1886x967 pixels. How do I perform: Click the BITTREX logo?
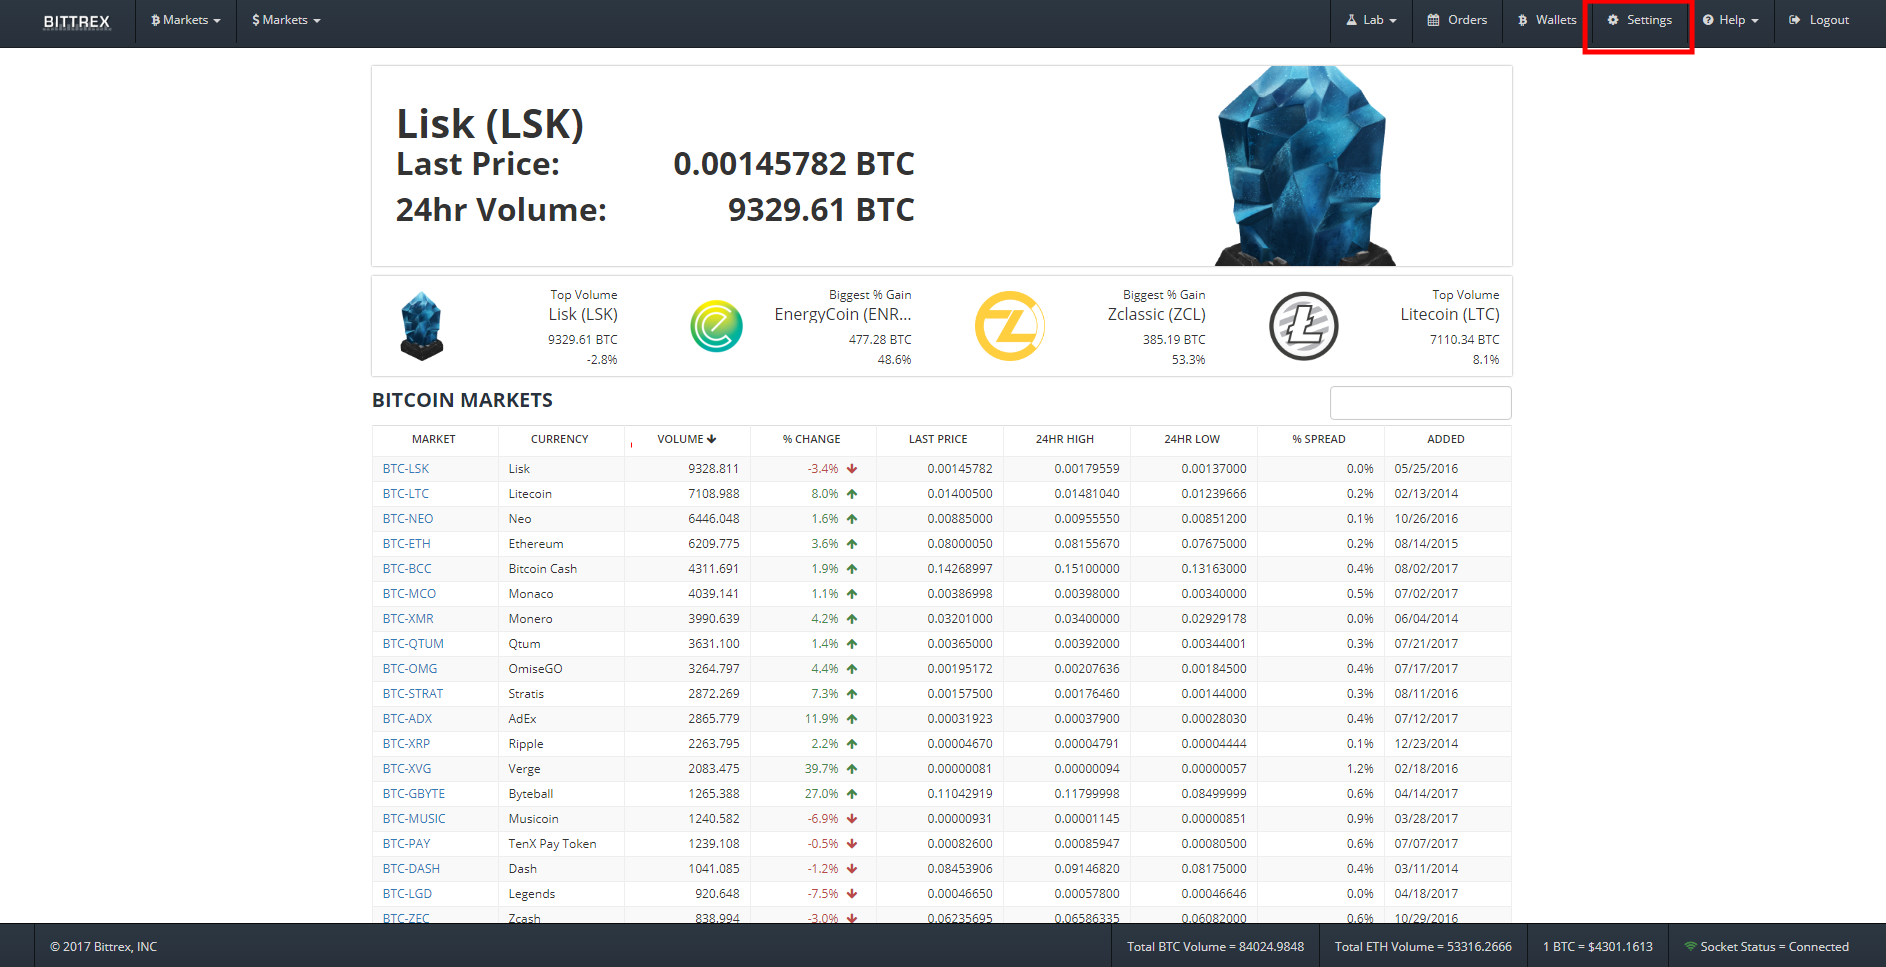pyautogui.click(x=77, y=21)
